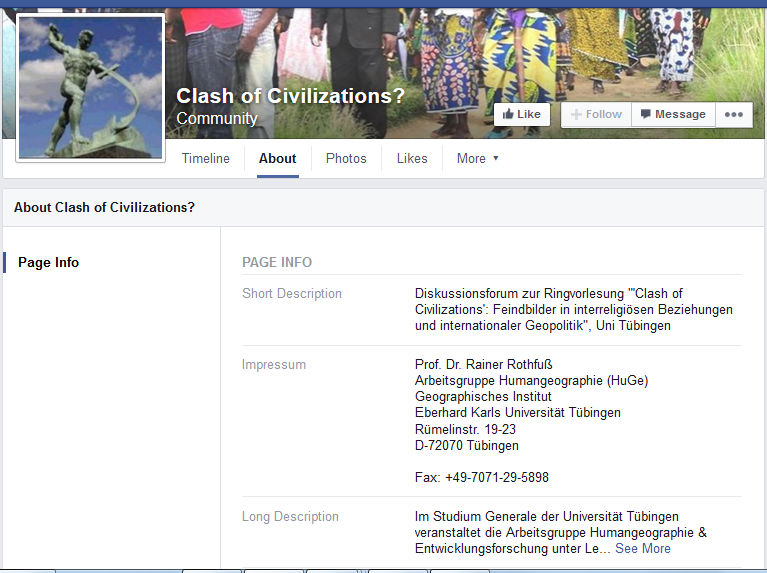Send a Message to the page

[x=673, y=115]
